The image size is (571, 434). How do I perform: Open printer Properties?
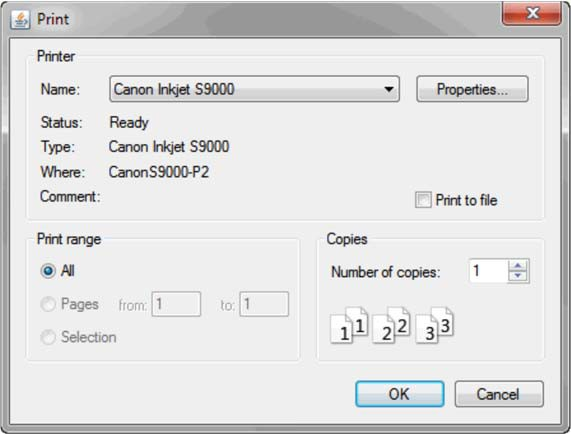pos(472,89)
